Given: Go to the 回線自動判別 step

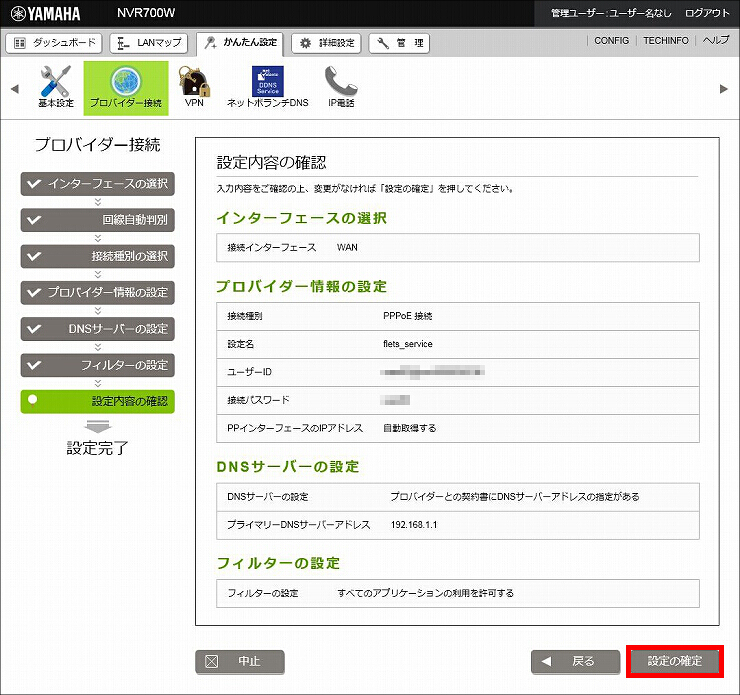Looking at the screenshot, I should (x=98, y=220).
